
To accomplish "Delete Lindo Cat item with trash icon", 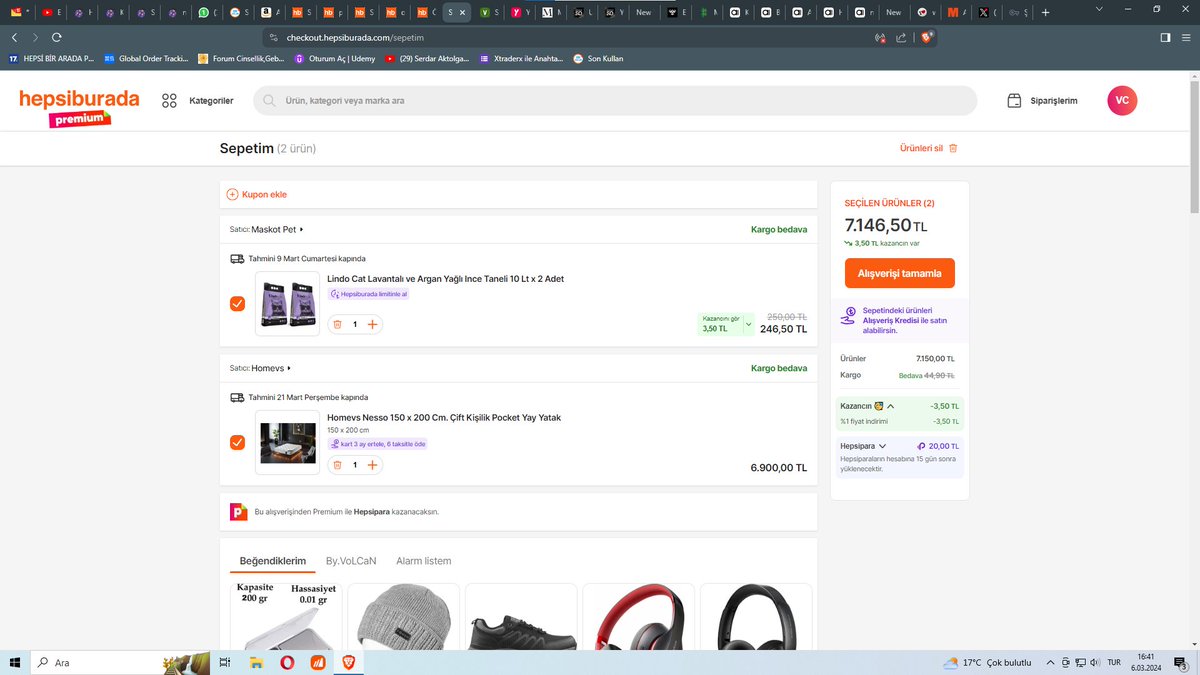I will click(337, 324).
